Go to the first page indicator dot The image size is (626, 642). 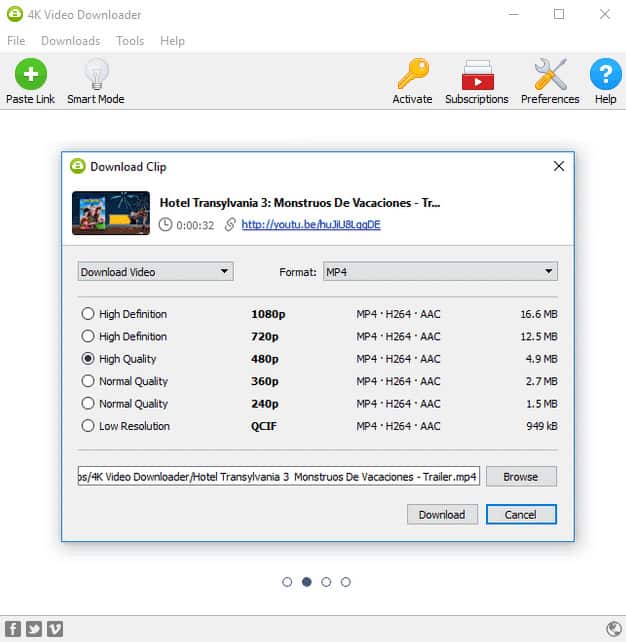coord(287,582)
